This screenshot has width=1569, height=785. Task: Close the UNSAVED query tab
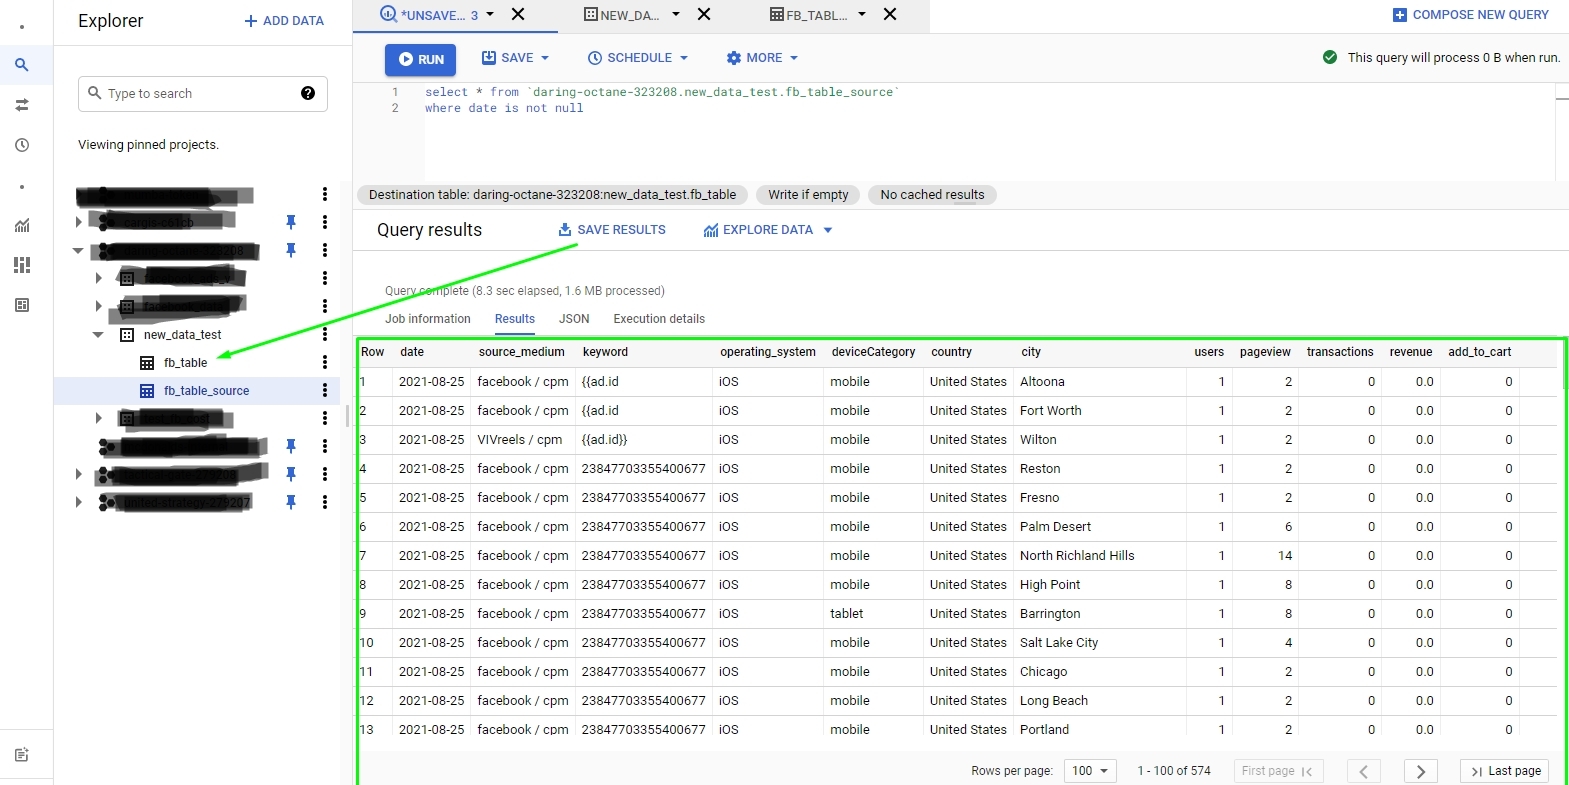click(518, 14)
